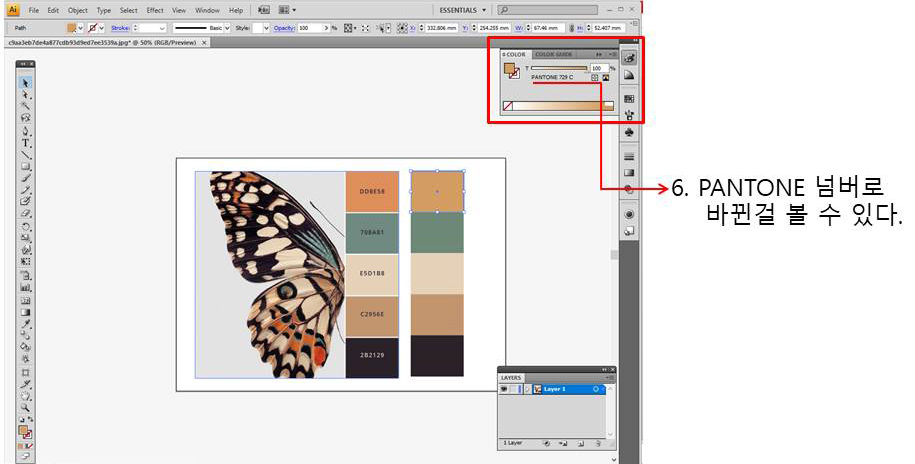
Task: Open the Stroke panel dock icon
Action: pos(629,156)
